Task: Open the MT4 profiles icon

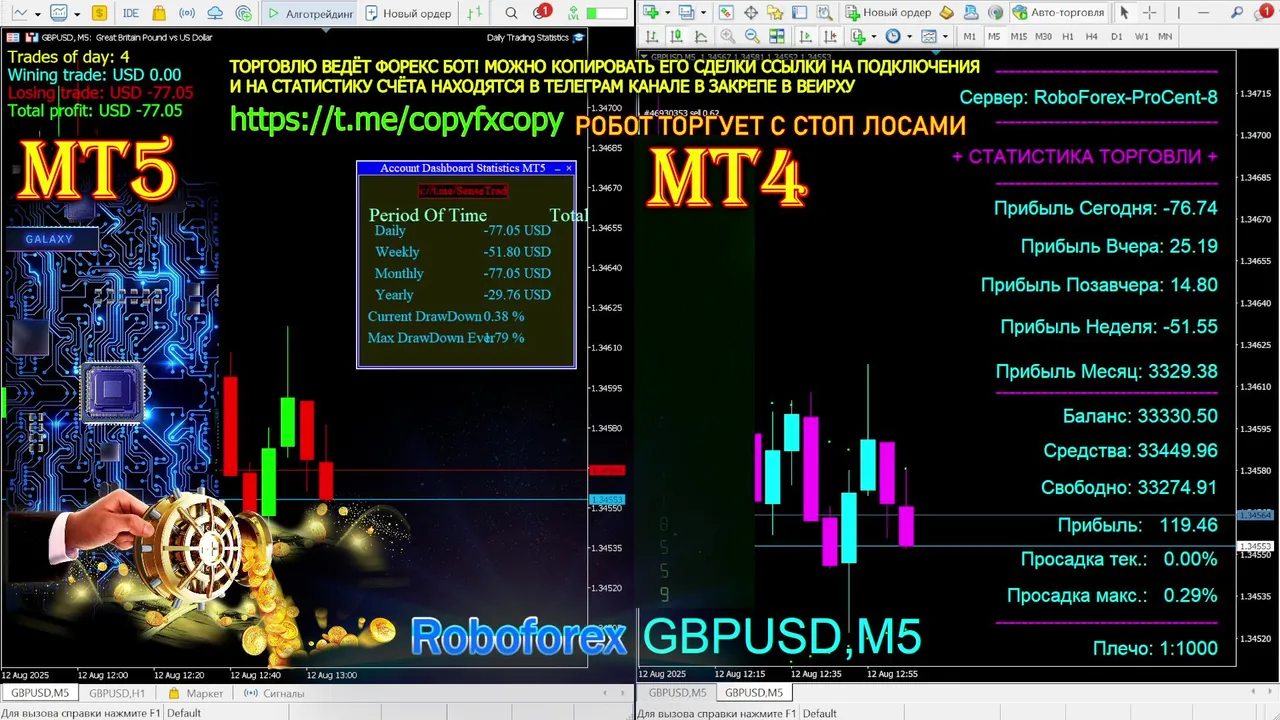Action: click(686, 12)
